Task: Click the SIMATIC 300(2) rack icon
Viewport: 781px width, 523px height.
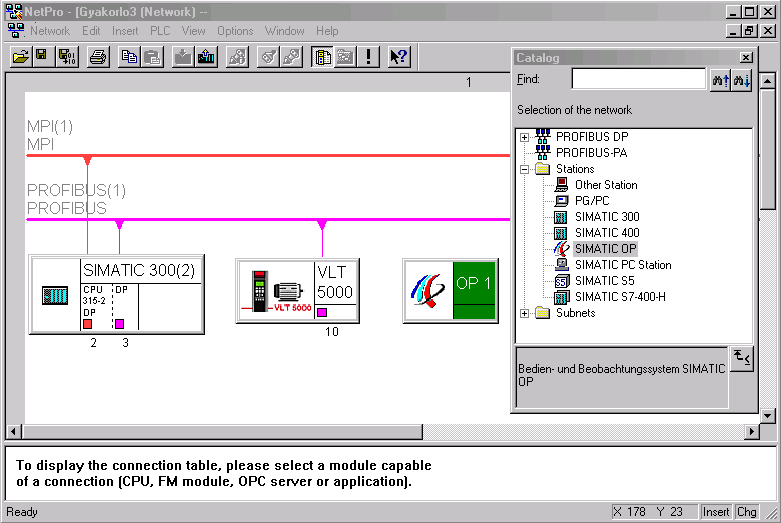Action: [55, 295]
